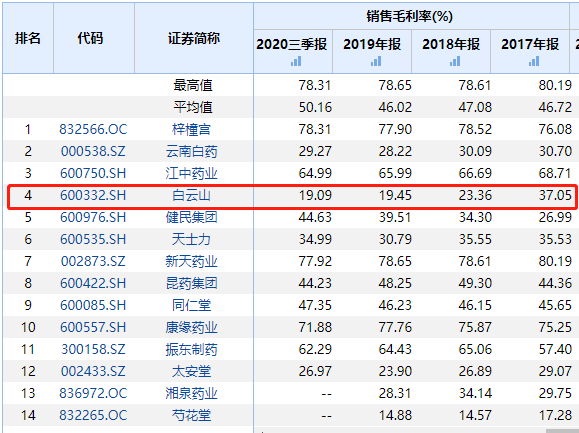Open security 太安堂
The image size is (579, 433).
pos(192,371)
